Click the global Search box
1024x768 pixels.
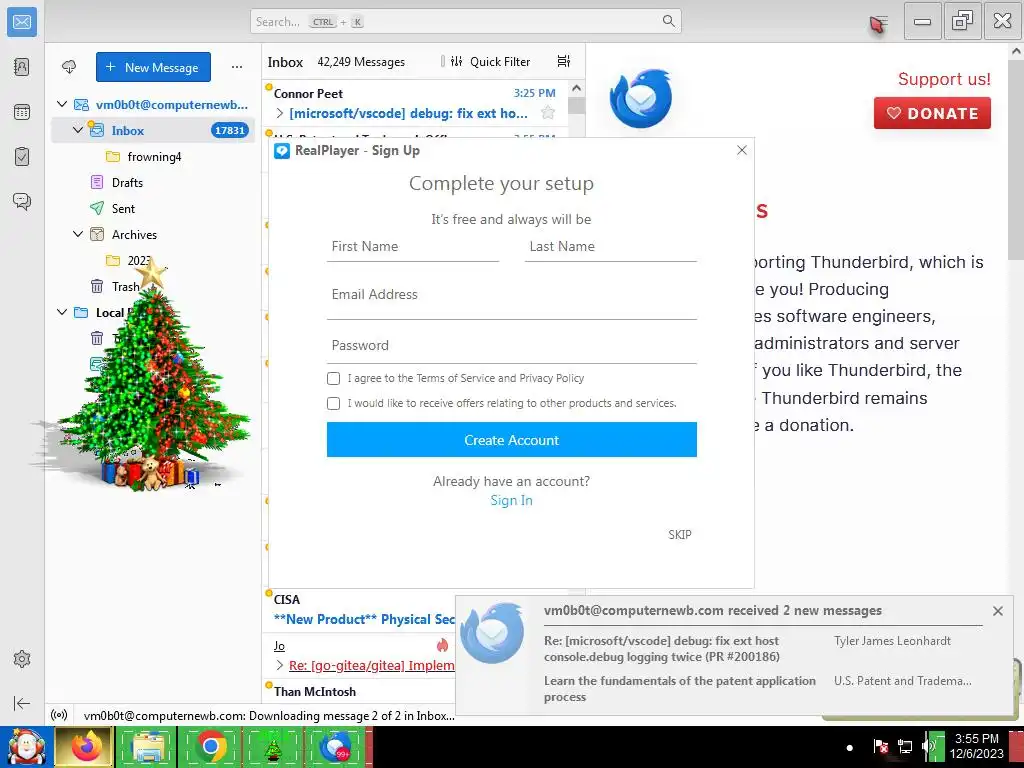pyautogui.click(x=466, y=21)
